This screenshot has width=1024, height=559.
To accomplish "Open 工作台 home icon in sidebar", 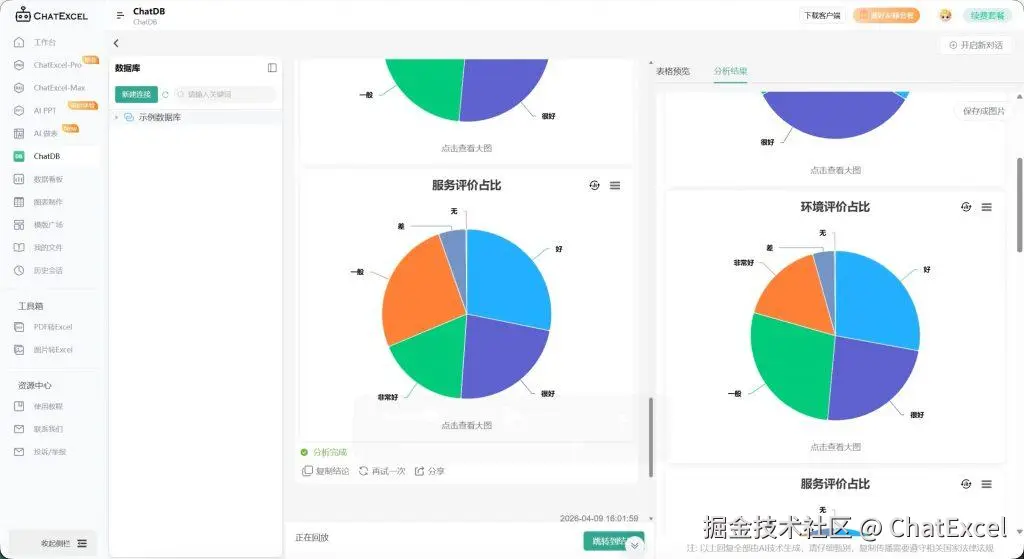I will click(19, 42).
